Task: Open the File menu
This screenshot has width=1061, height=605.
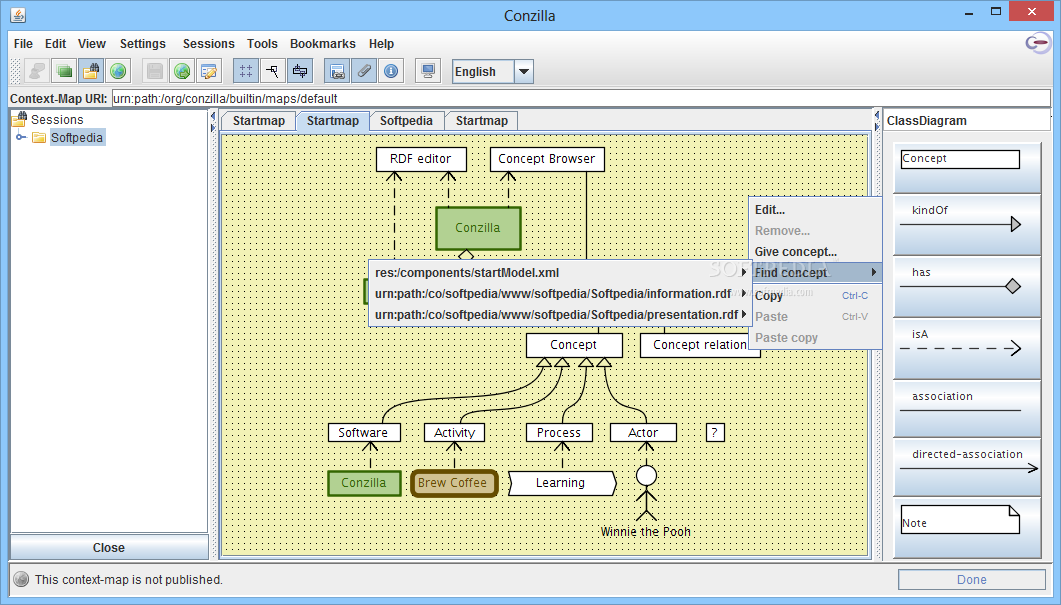Action: 23,43
